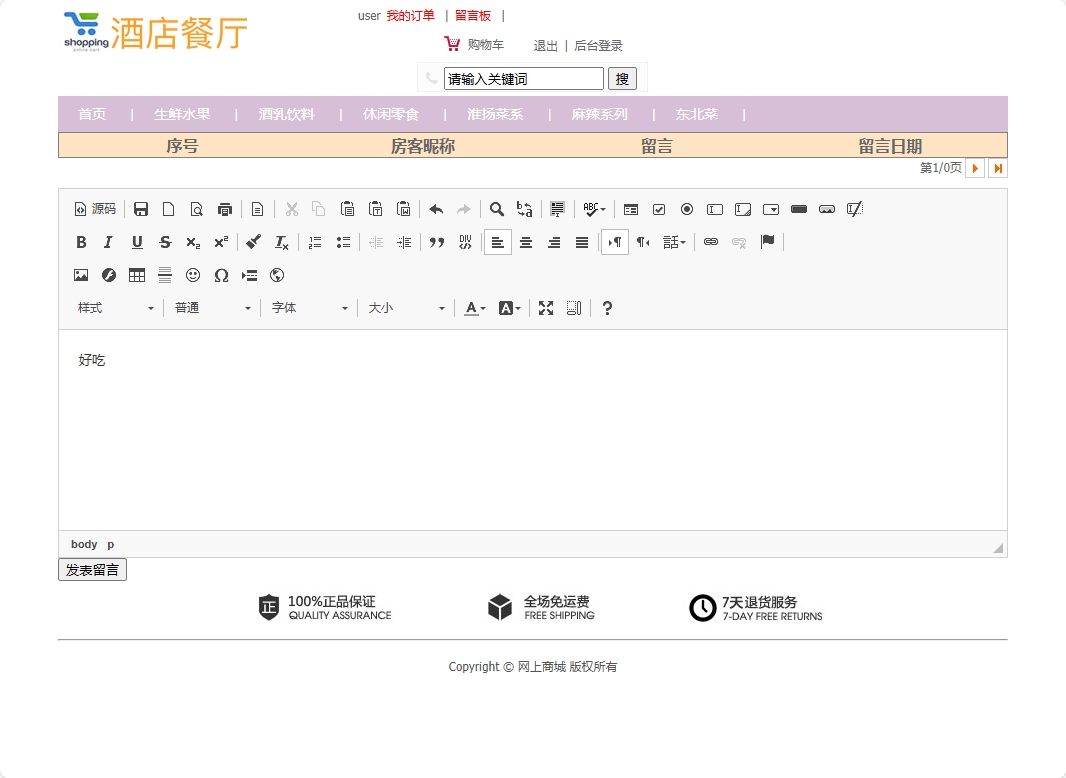Insert a checkbox form field
1066x778 pixels.
pyautogui.click(x=659, y=209)
